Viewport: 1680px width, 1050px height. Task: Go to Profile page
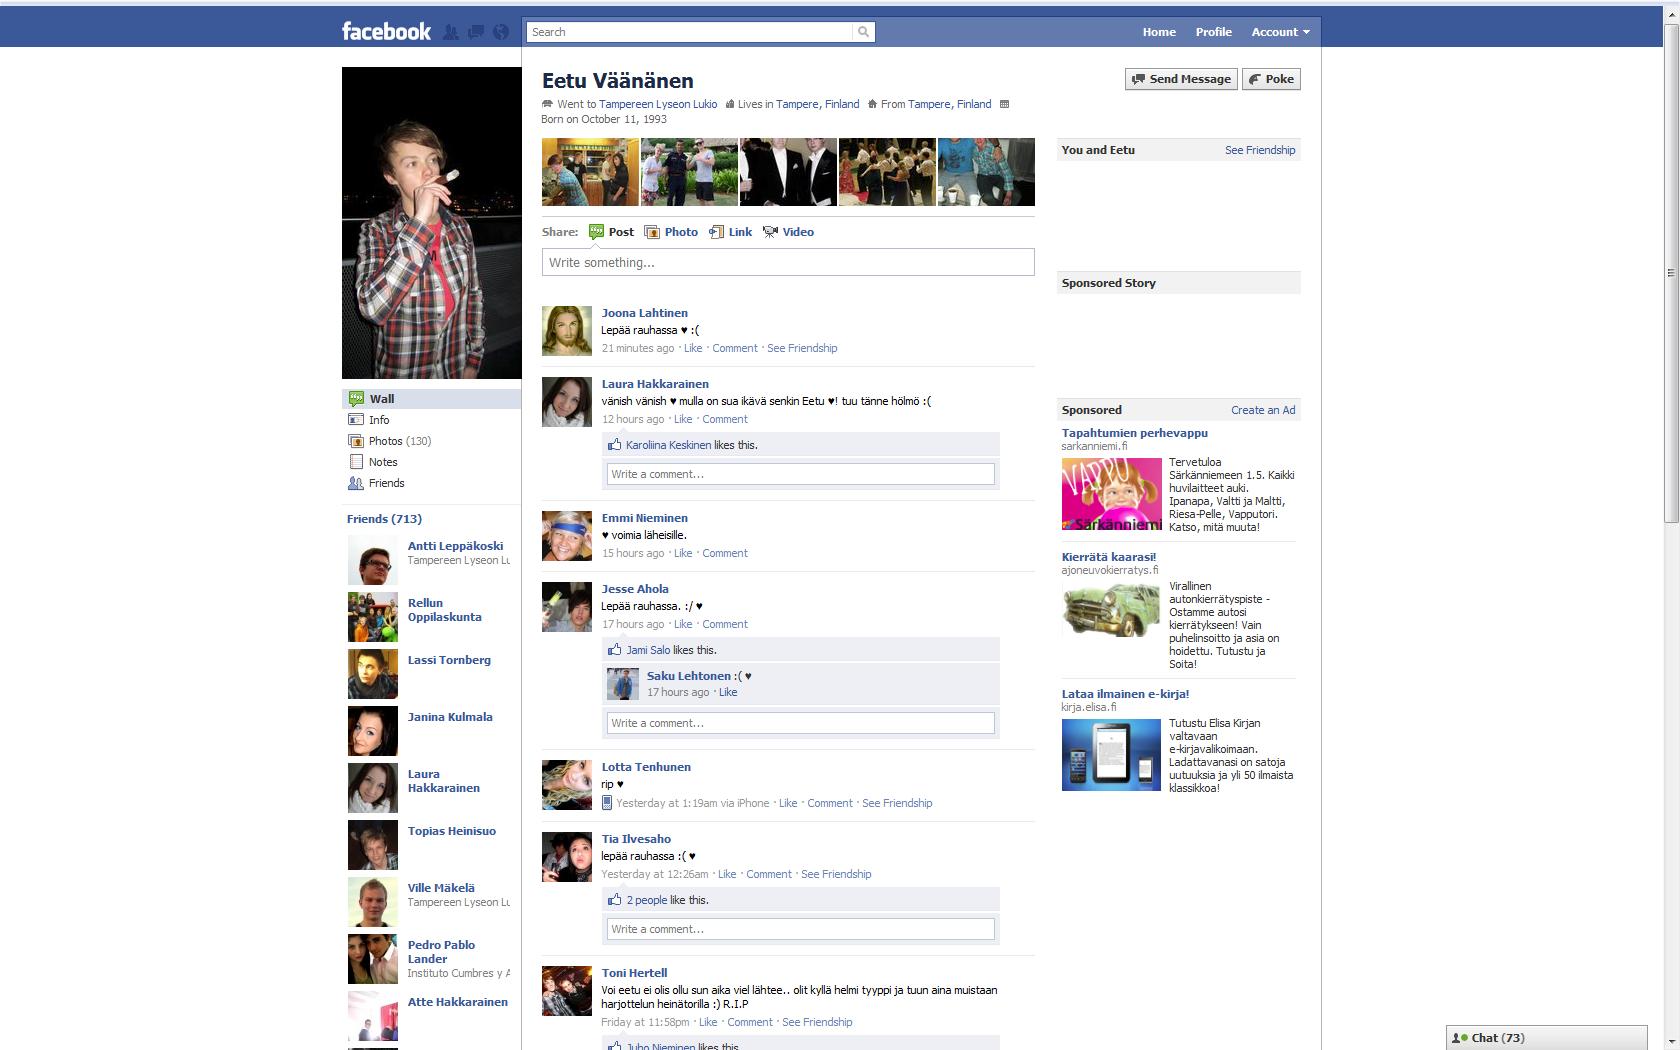pos(1213,32)
